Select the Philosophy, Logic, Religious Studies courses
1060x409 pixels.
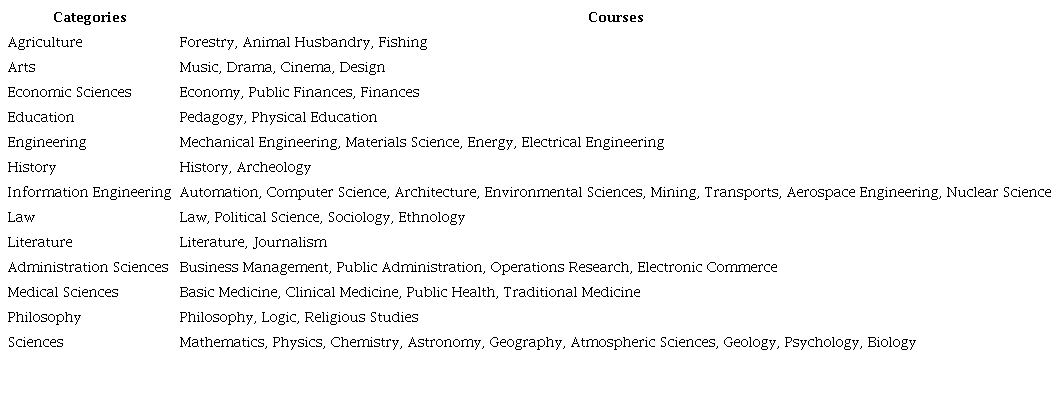pos(299,318)
